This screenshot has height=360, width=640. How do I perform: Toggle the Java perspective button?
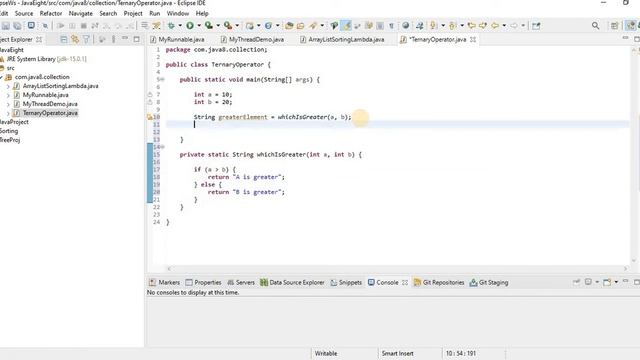(x=631, y=26)
